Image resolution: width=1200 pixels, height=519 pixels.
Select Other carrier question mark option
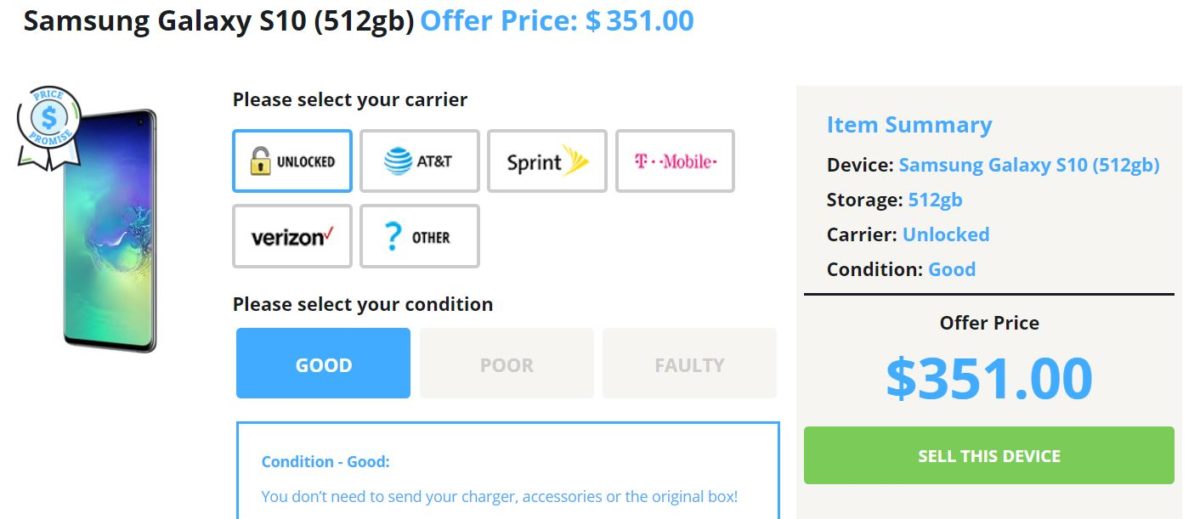coord(419,237)
